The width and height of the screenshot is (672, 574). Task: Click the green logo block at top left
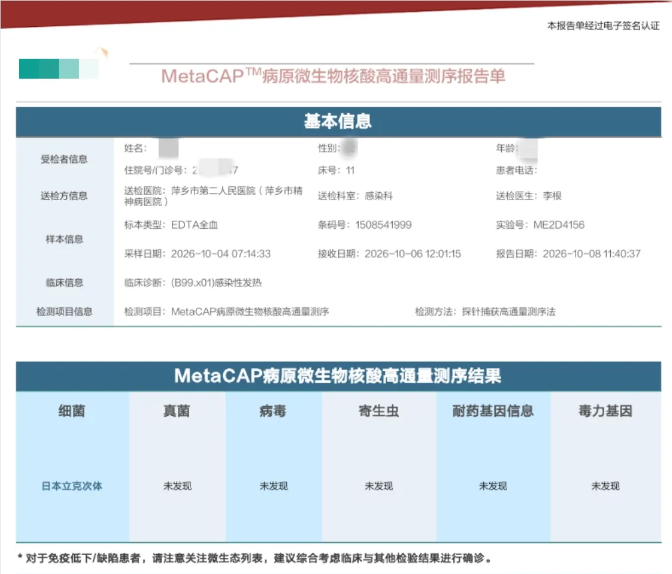pos(59,69)
